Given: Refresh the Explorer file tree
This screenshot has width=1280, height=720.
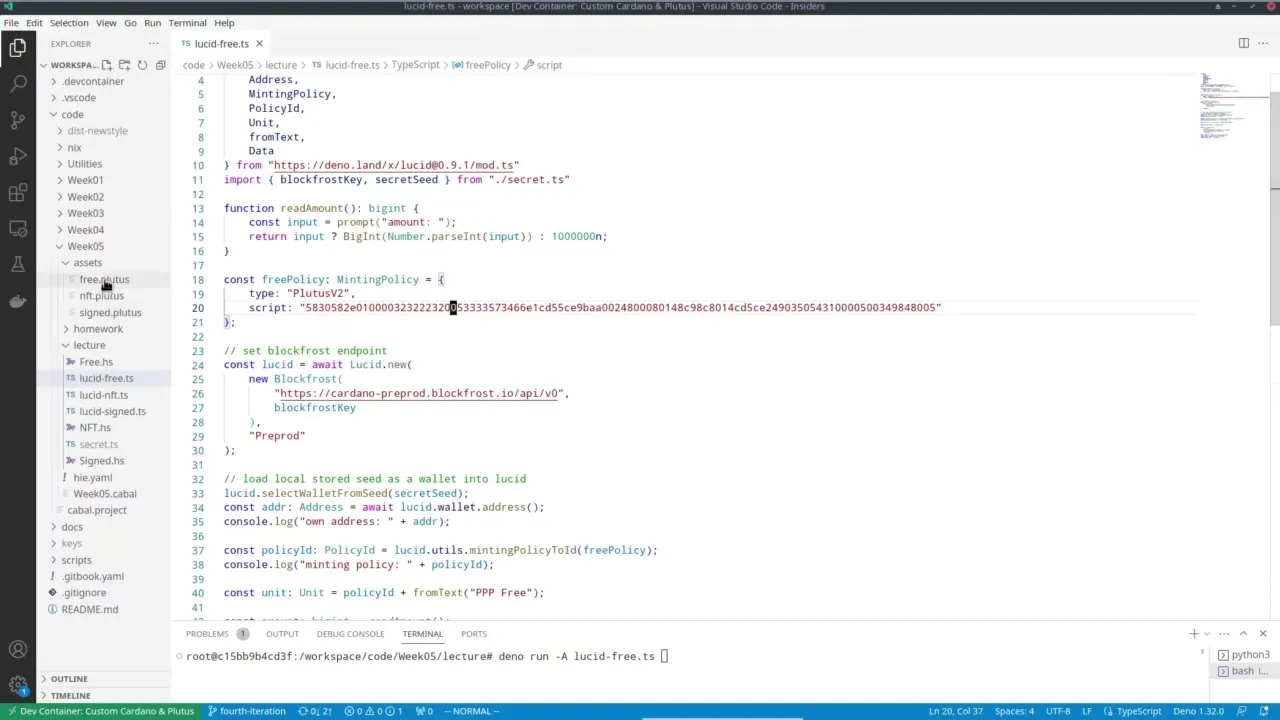Looking at the screenshot, I should (142, 65).
